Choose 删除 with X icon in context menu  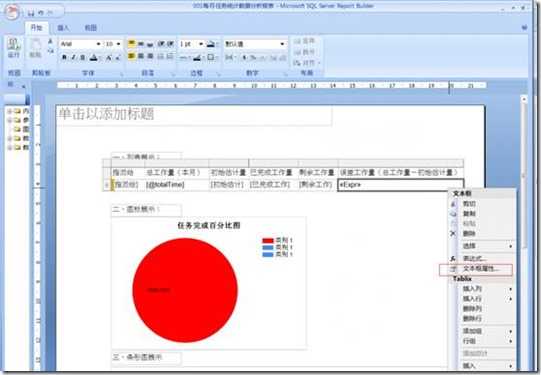(482, 234)
